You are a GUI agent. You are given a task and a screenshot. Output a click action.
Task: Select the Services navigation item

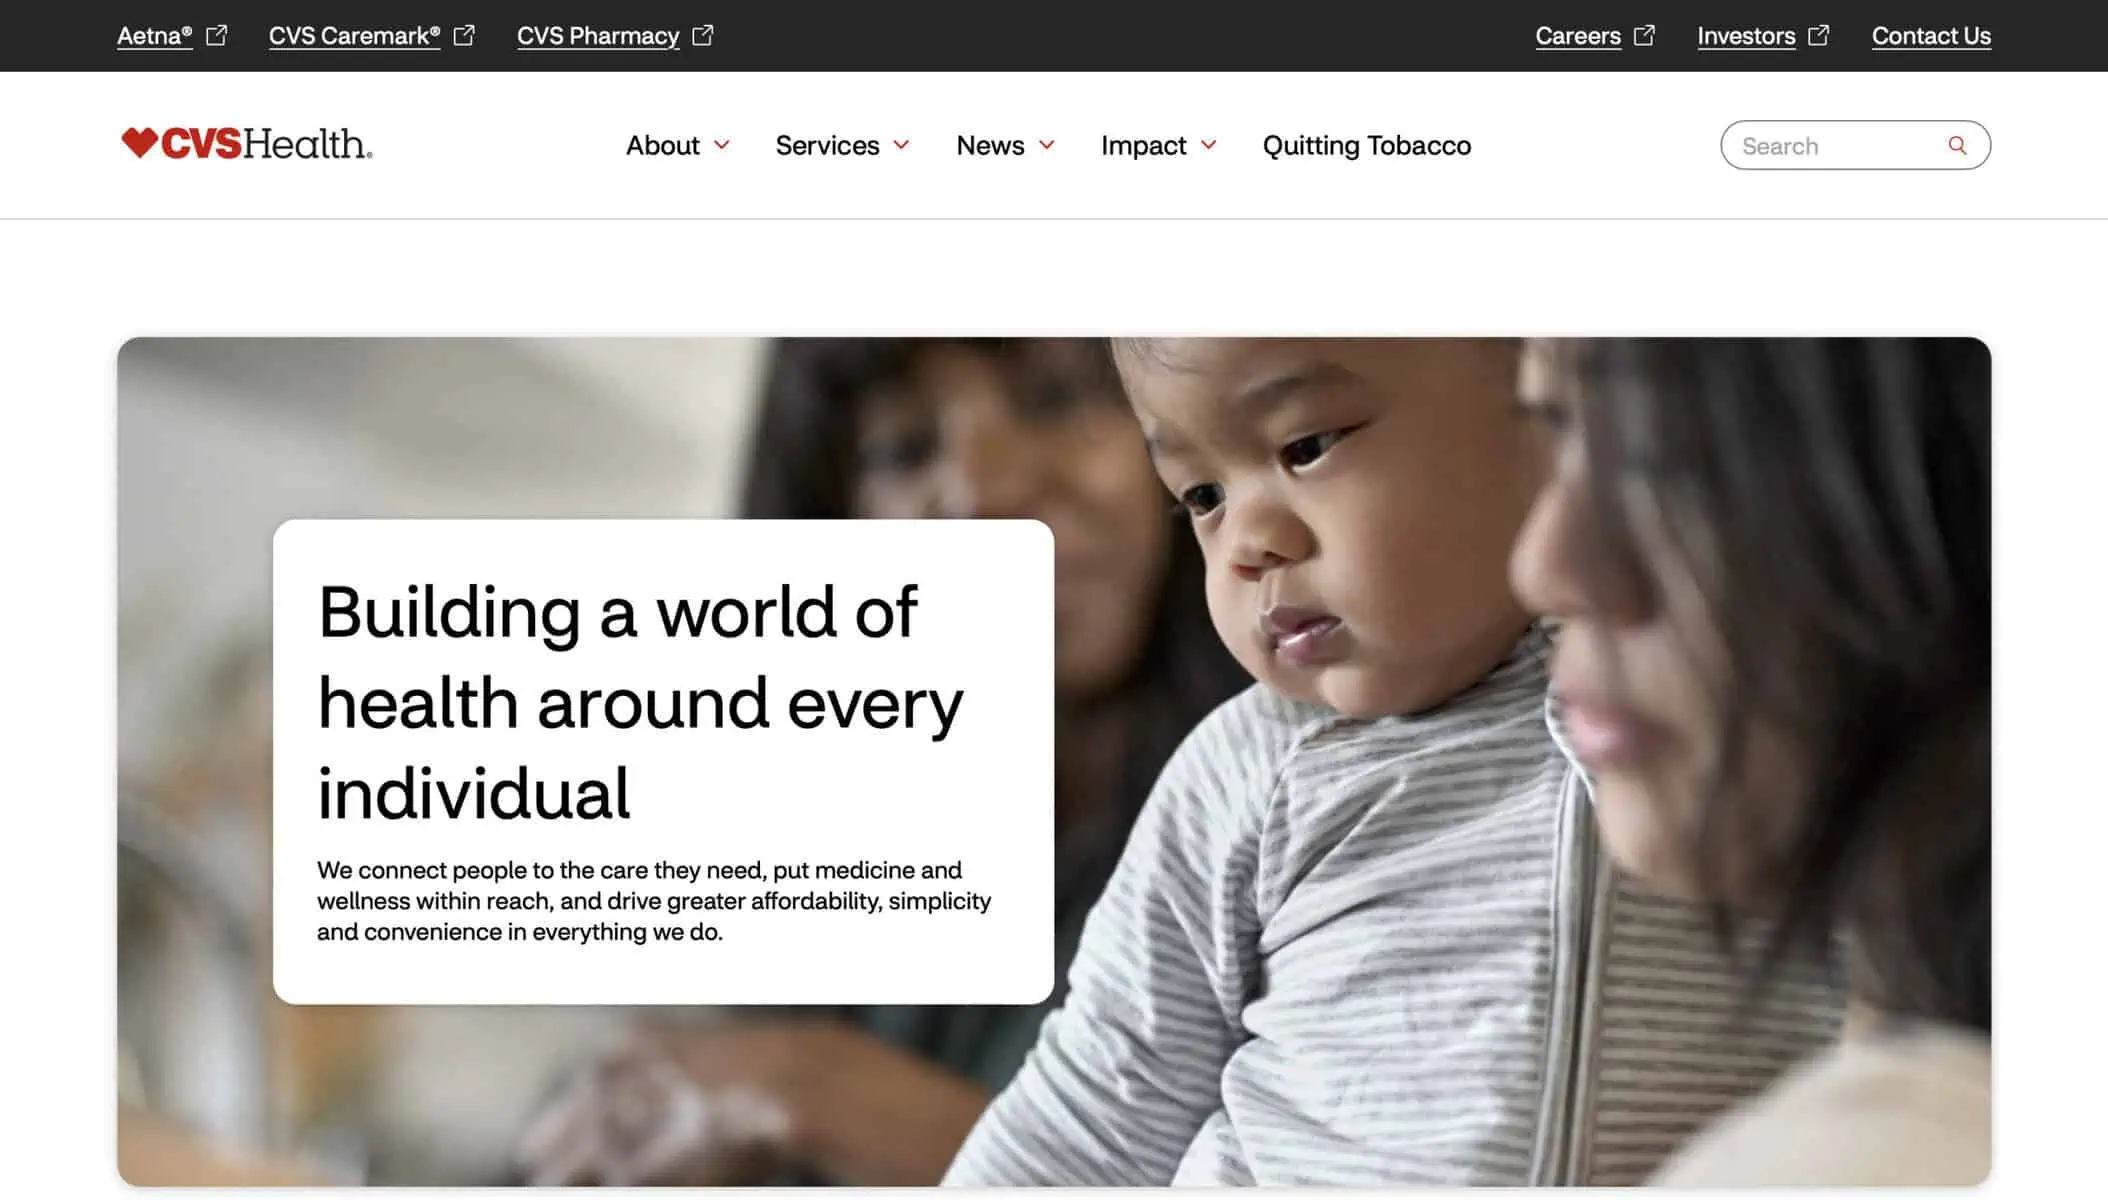(827, 146)
